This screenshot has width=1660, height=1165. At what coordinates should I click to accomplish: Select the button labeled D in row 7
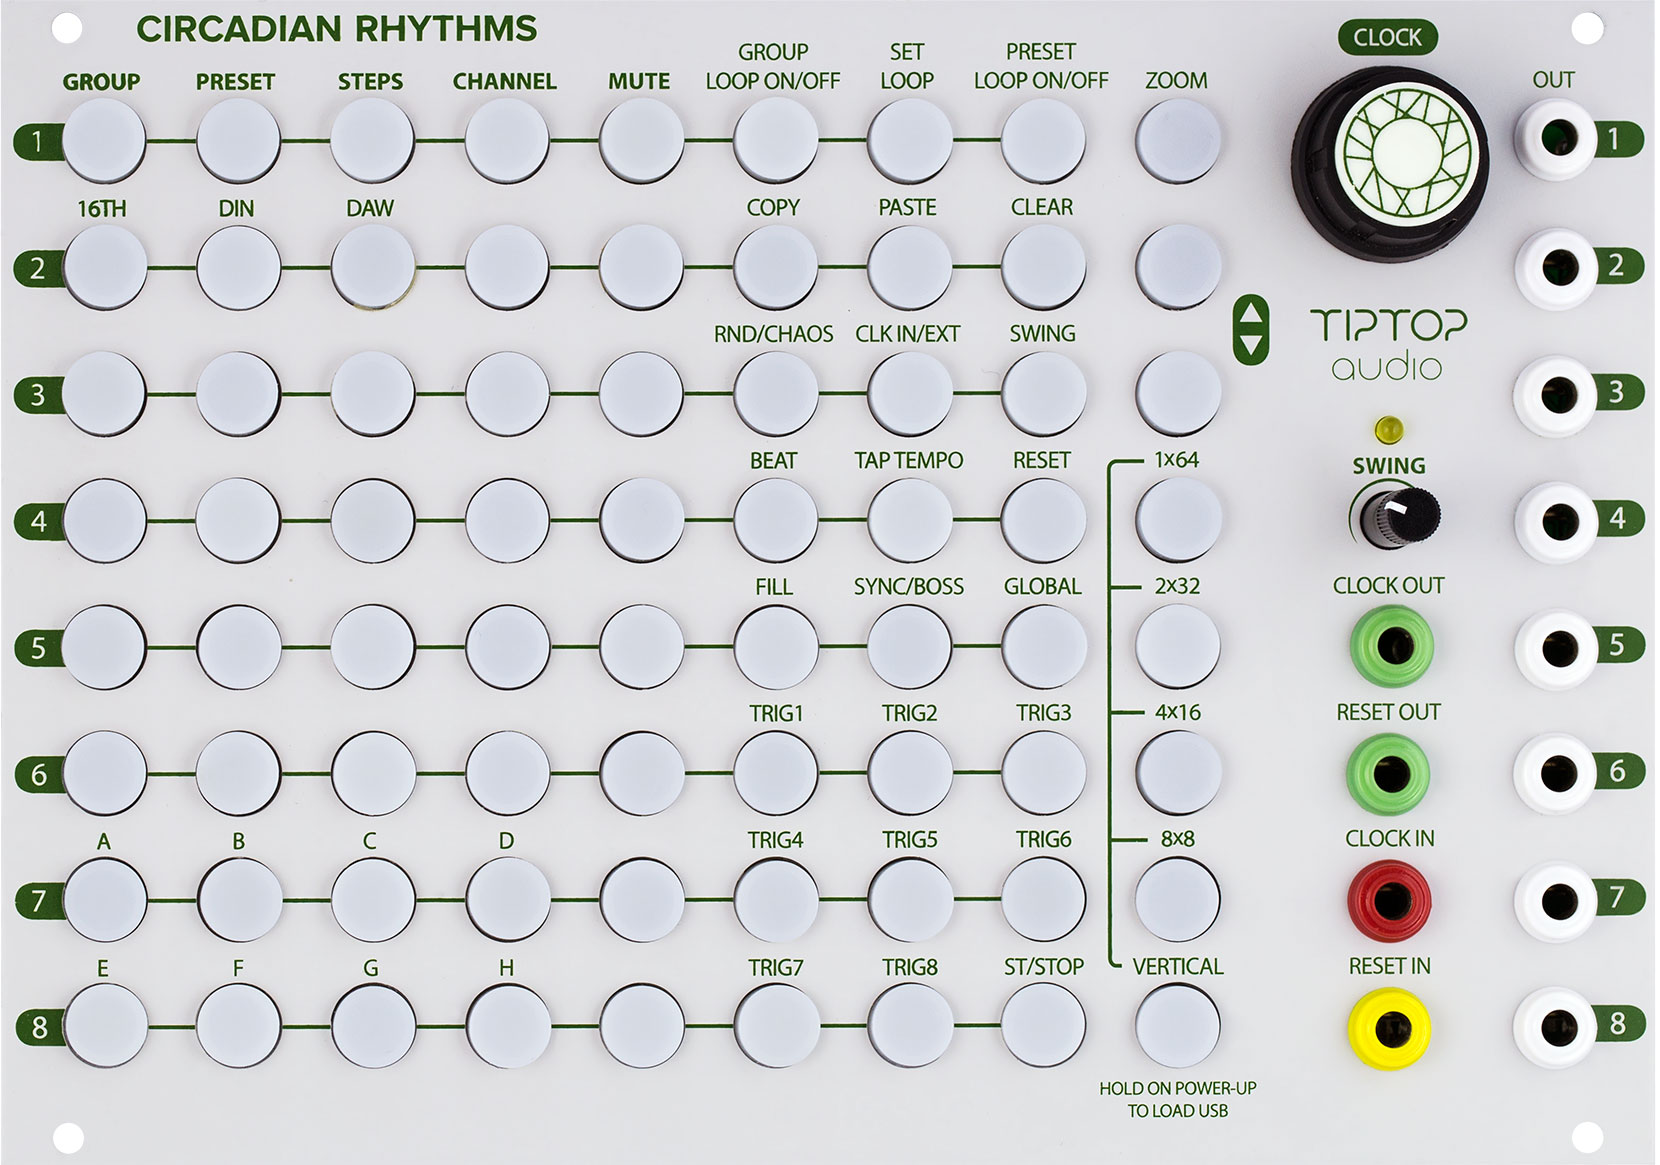[506, 900]
